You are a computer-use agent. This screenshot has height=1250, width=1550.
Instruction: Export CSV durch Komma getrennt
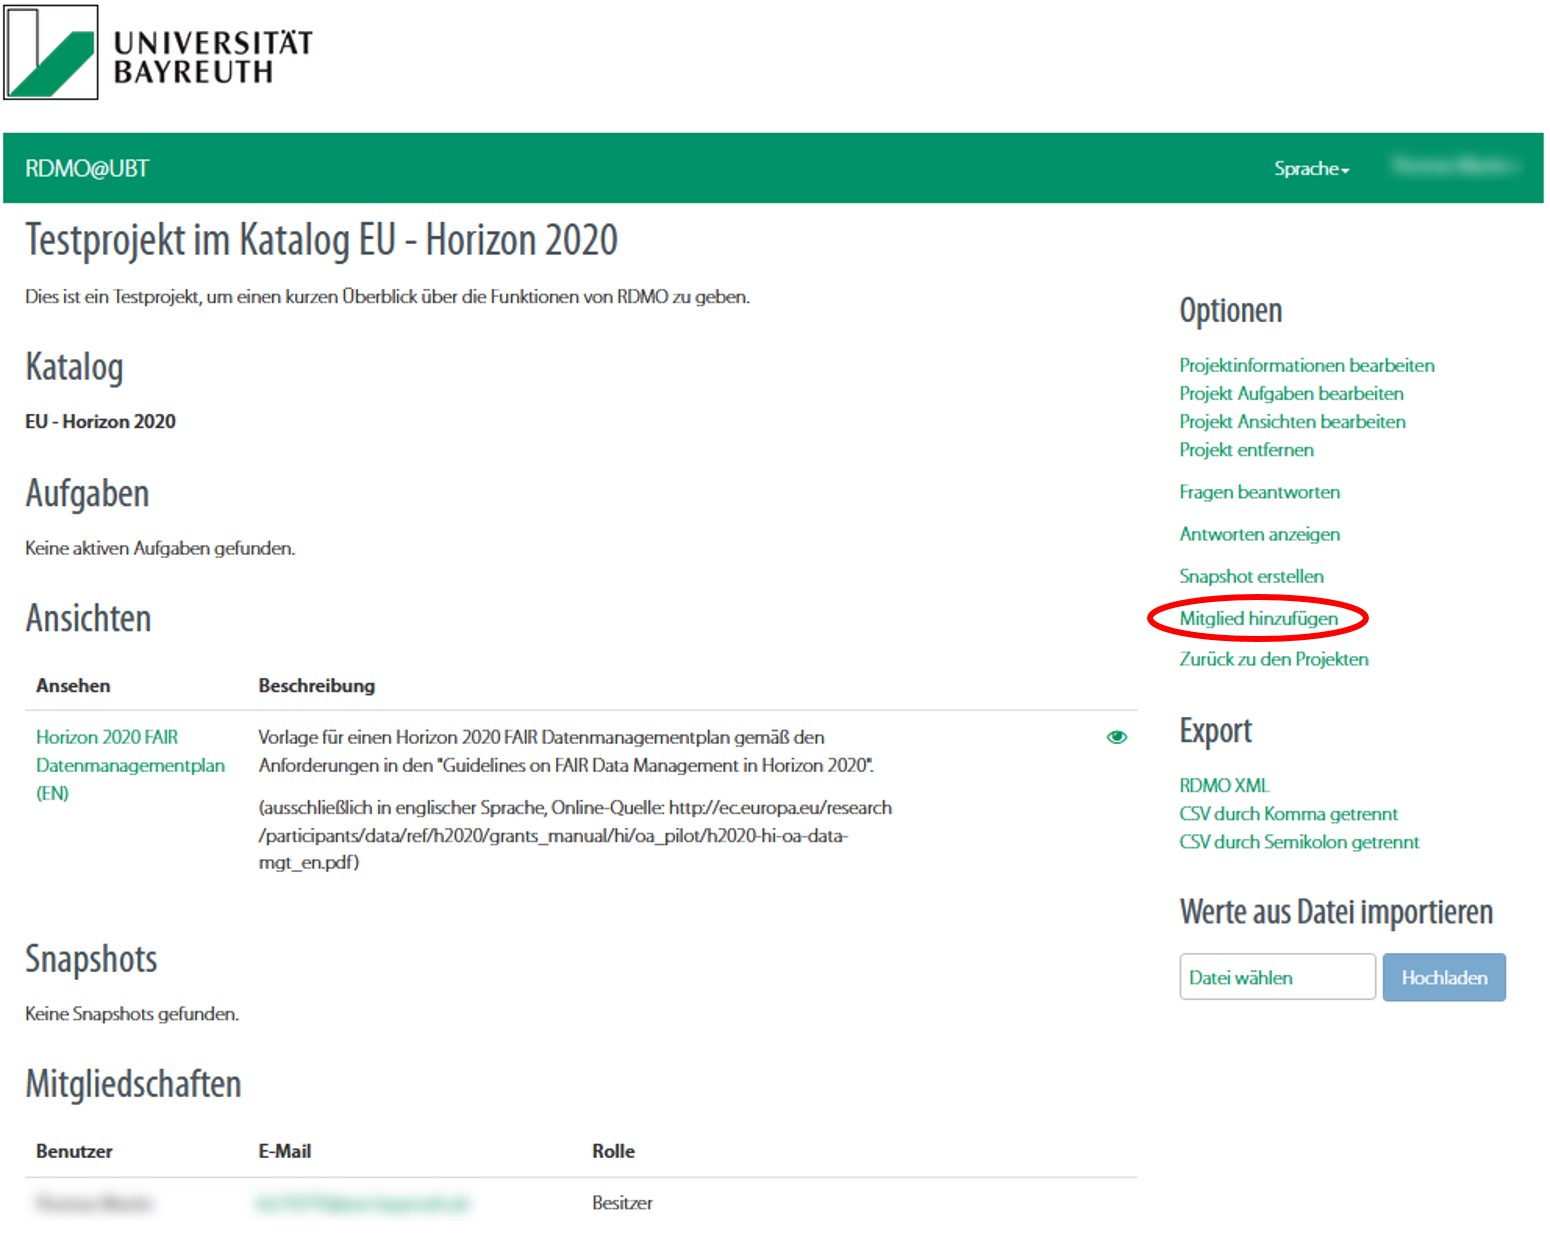pos(1288,813)
